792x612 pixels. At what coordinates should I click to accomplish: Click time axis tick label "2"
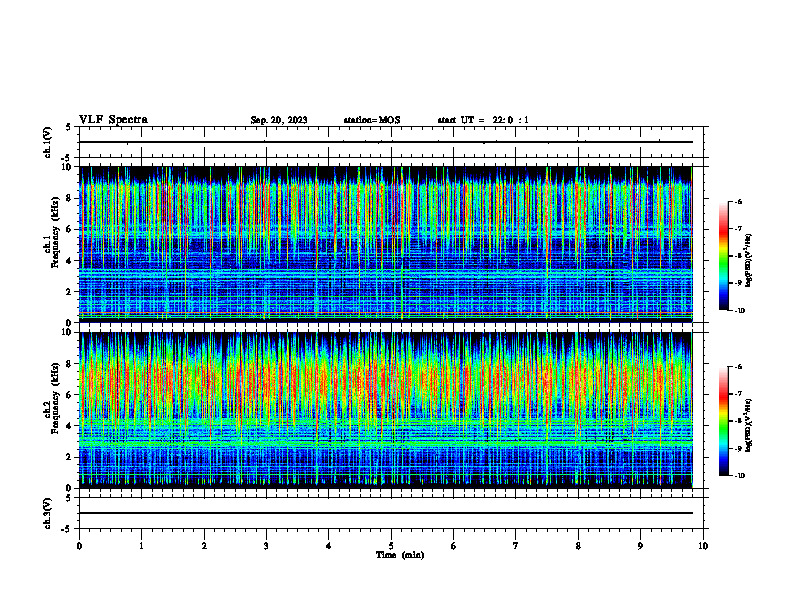coord(204,546)
